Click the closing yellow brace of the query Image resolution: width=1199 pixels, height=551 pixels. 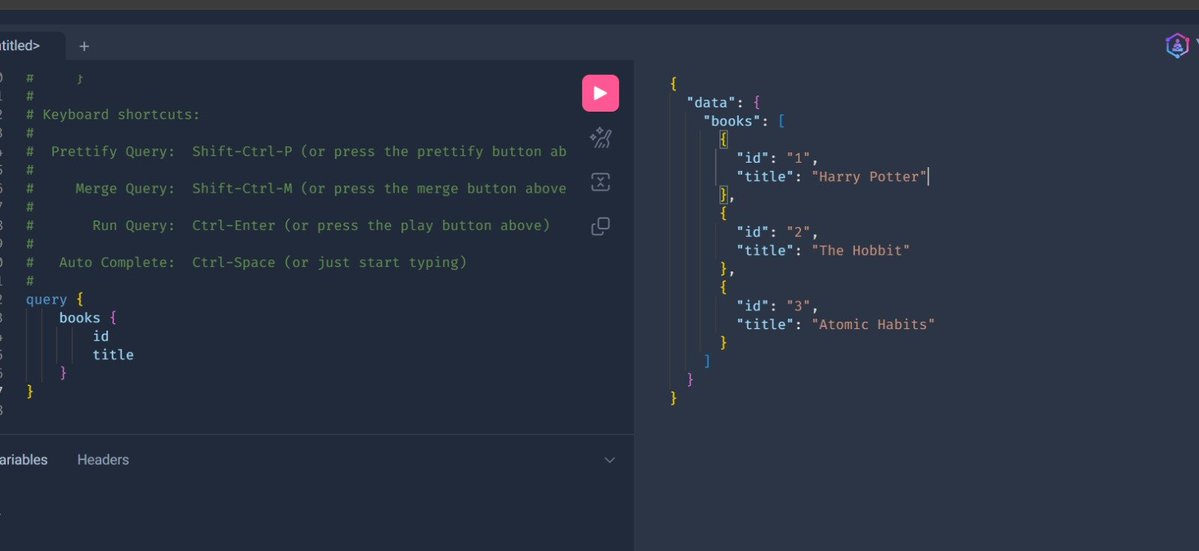[x=30, y=391]
